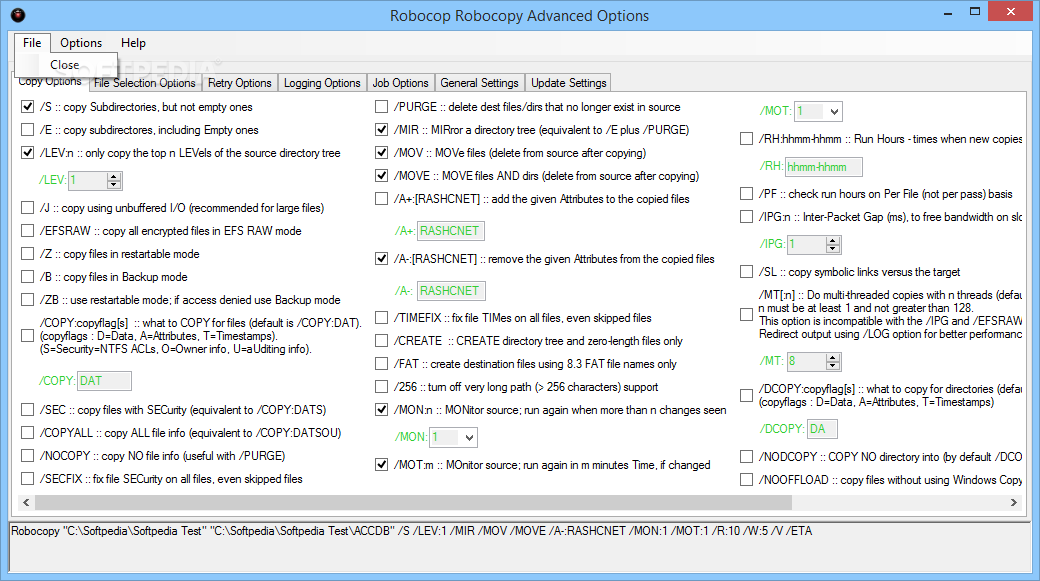Check /PURGE delete dest files option
Image resolution: width=1040 pixels, height=581 pixels.
381,107
